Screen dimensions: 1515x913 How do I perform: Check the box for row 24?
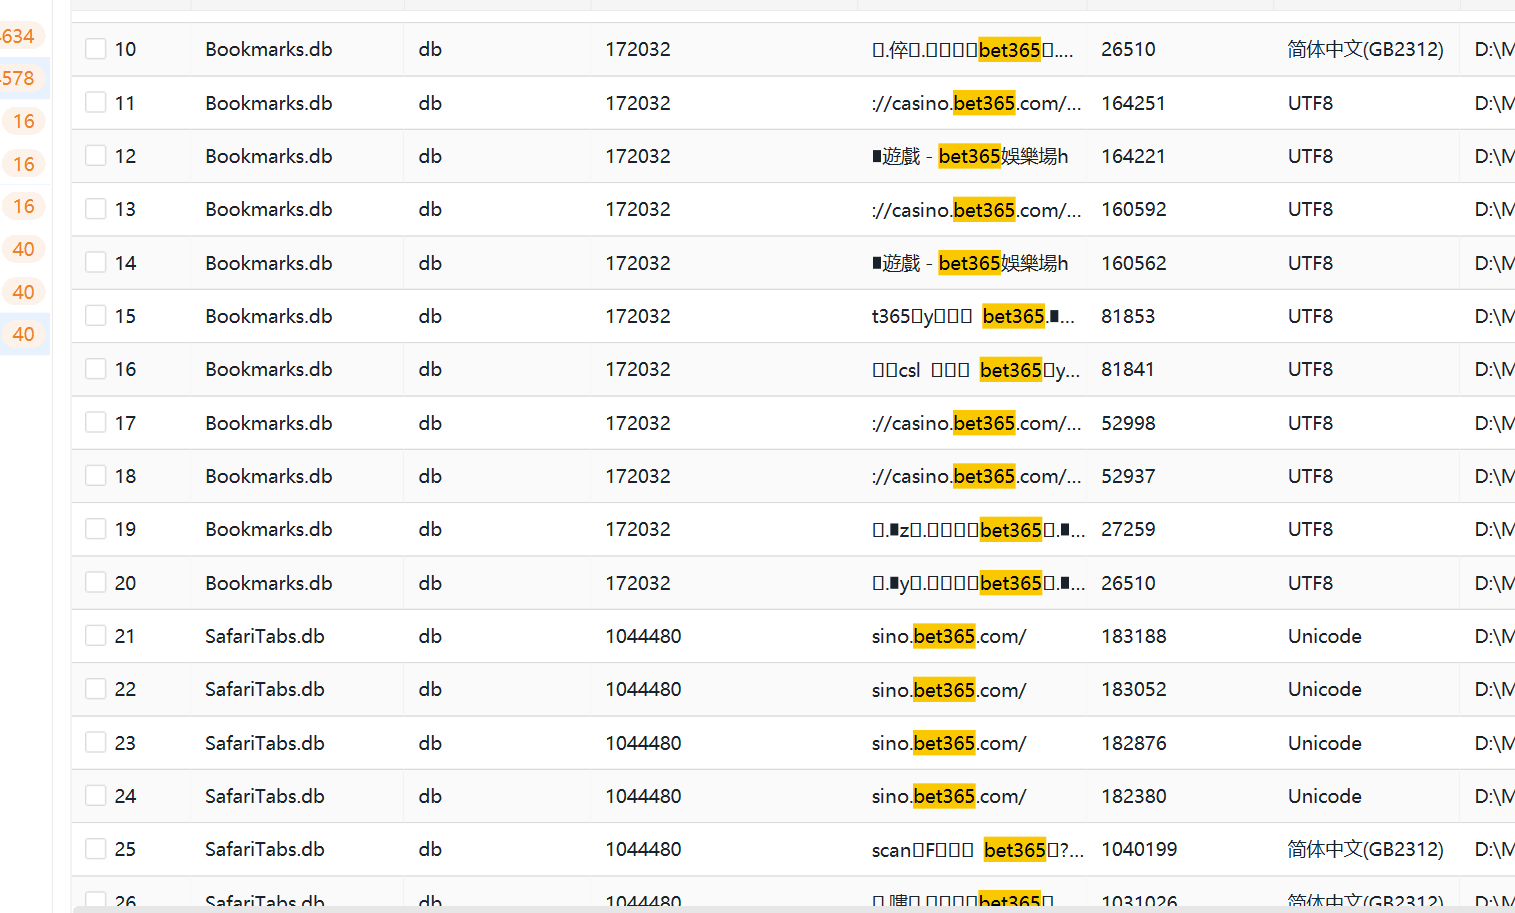pyautogui.click(x=96, y=795)
